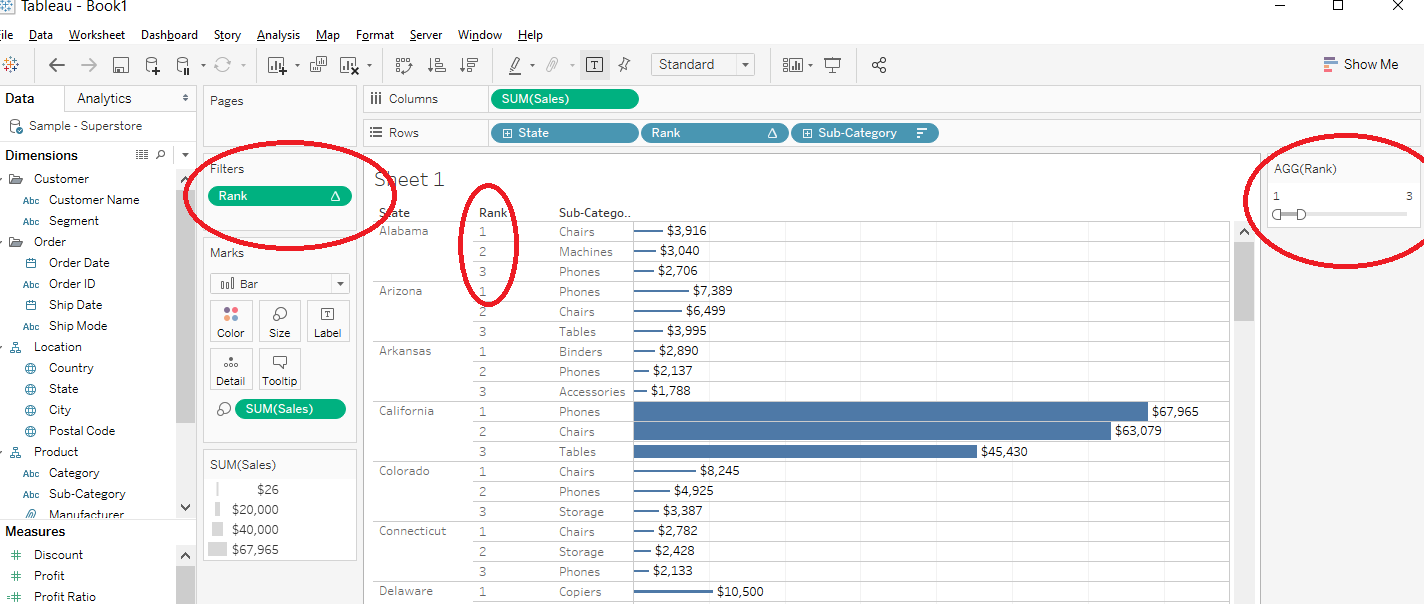Toggle the Highlight pen in the toolbar
The image size is (1424, 604).
516,64
